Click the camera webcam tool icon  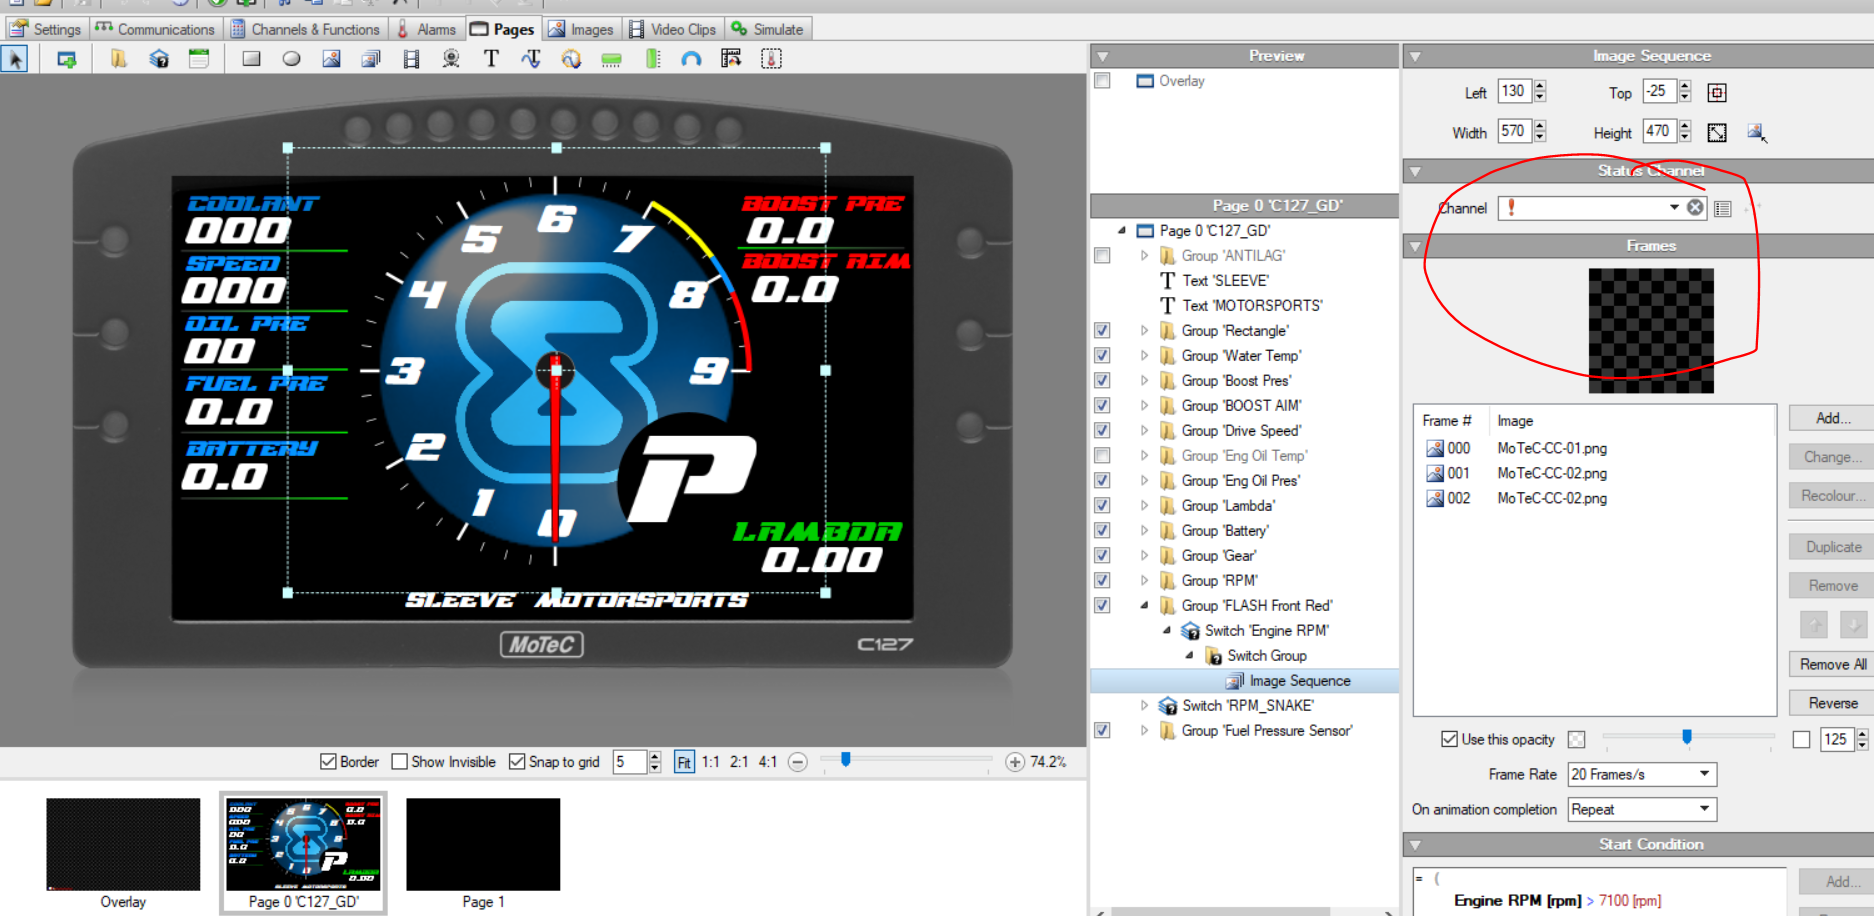click(x=451, y=59)
